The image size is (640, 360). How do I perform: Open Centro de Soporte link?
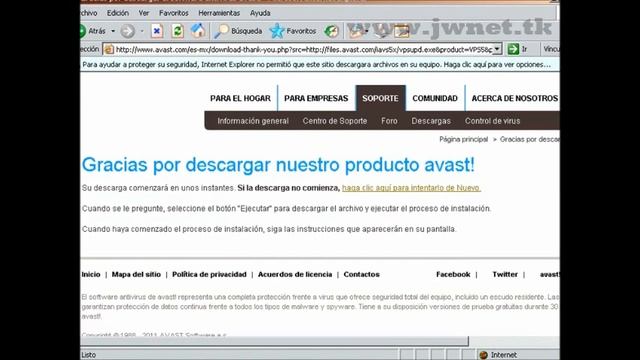[335, 121]
